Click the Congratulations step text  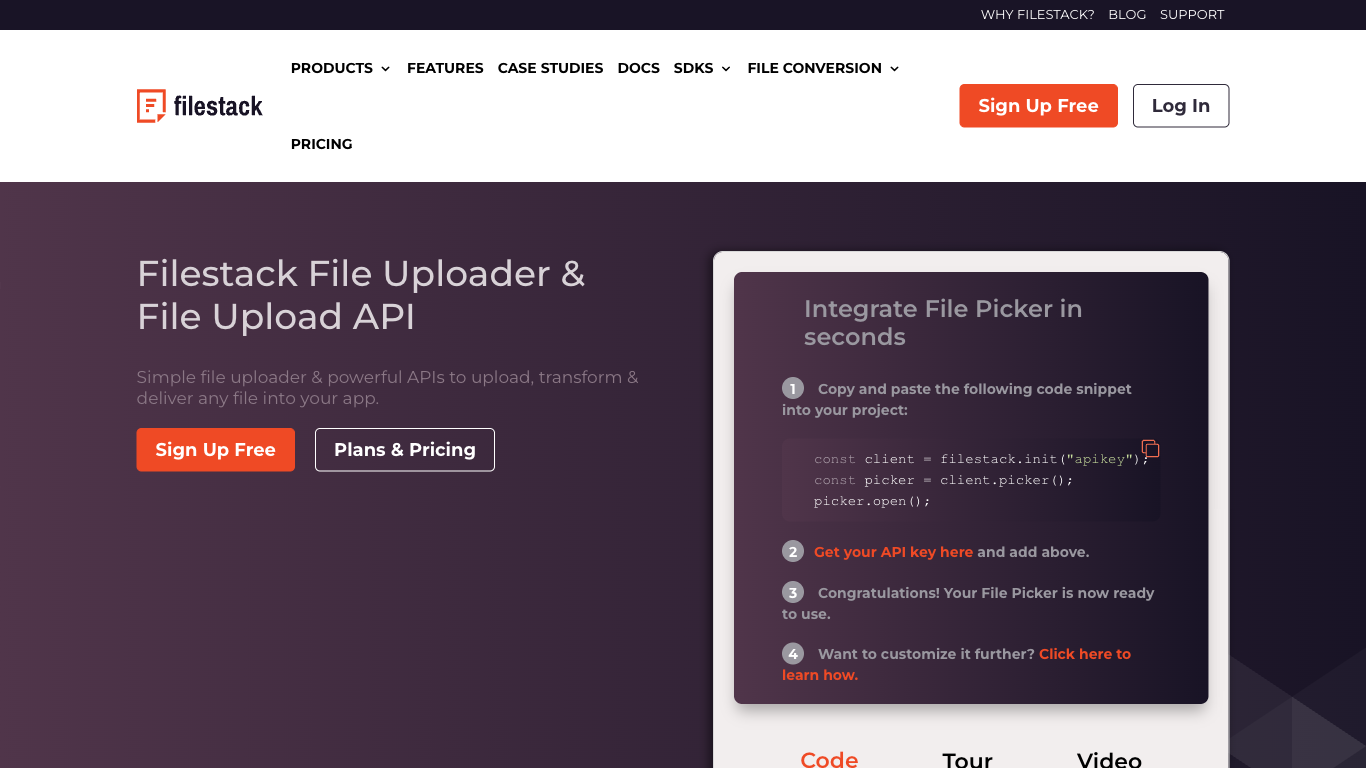click(968, 603)
